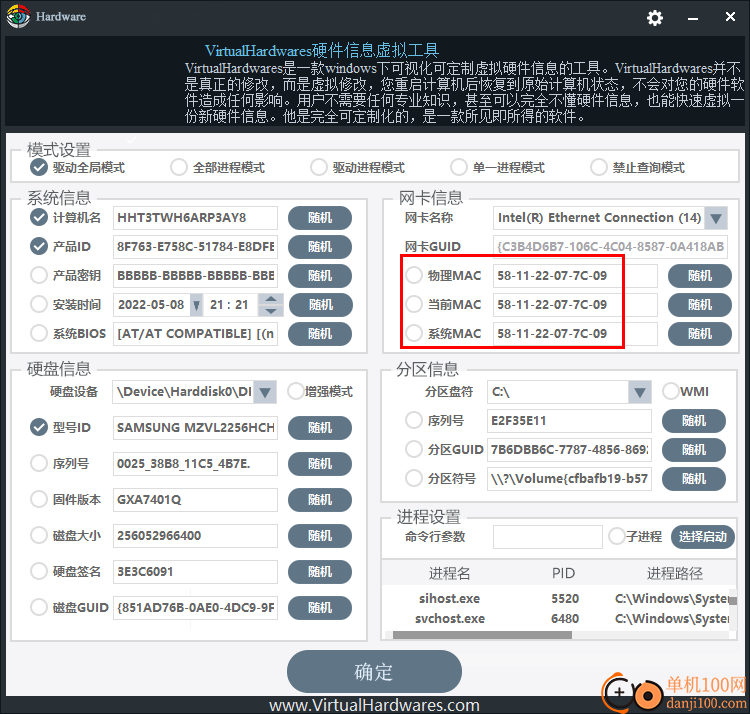Viewport: 750px width, 714px height.
Task: Randomize the hard disk 固件版本
Action: 320,500
